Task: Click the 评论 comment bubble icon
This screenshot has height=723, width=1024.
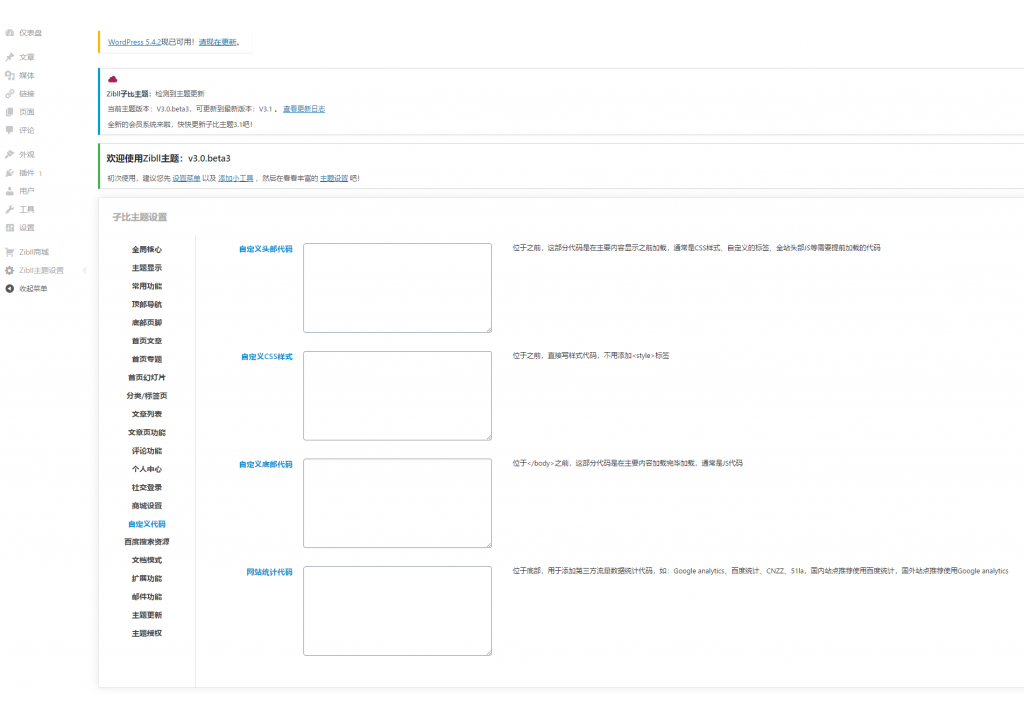Action: 10,130
